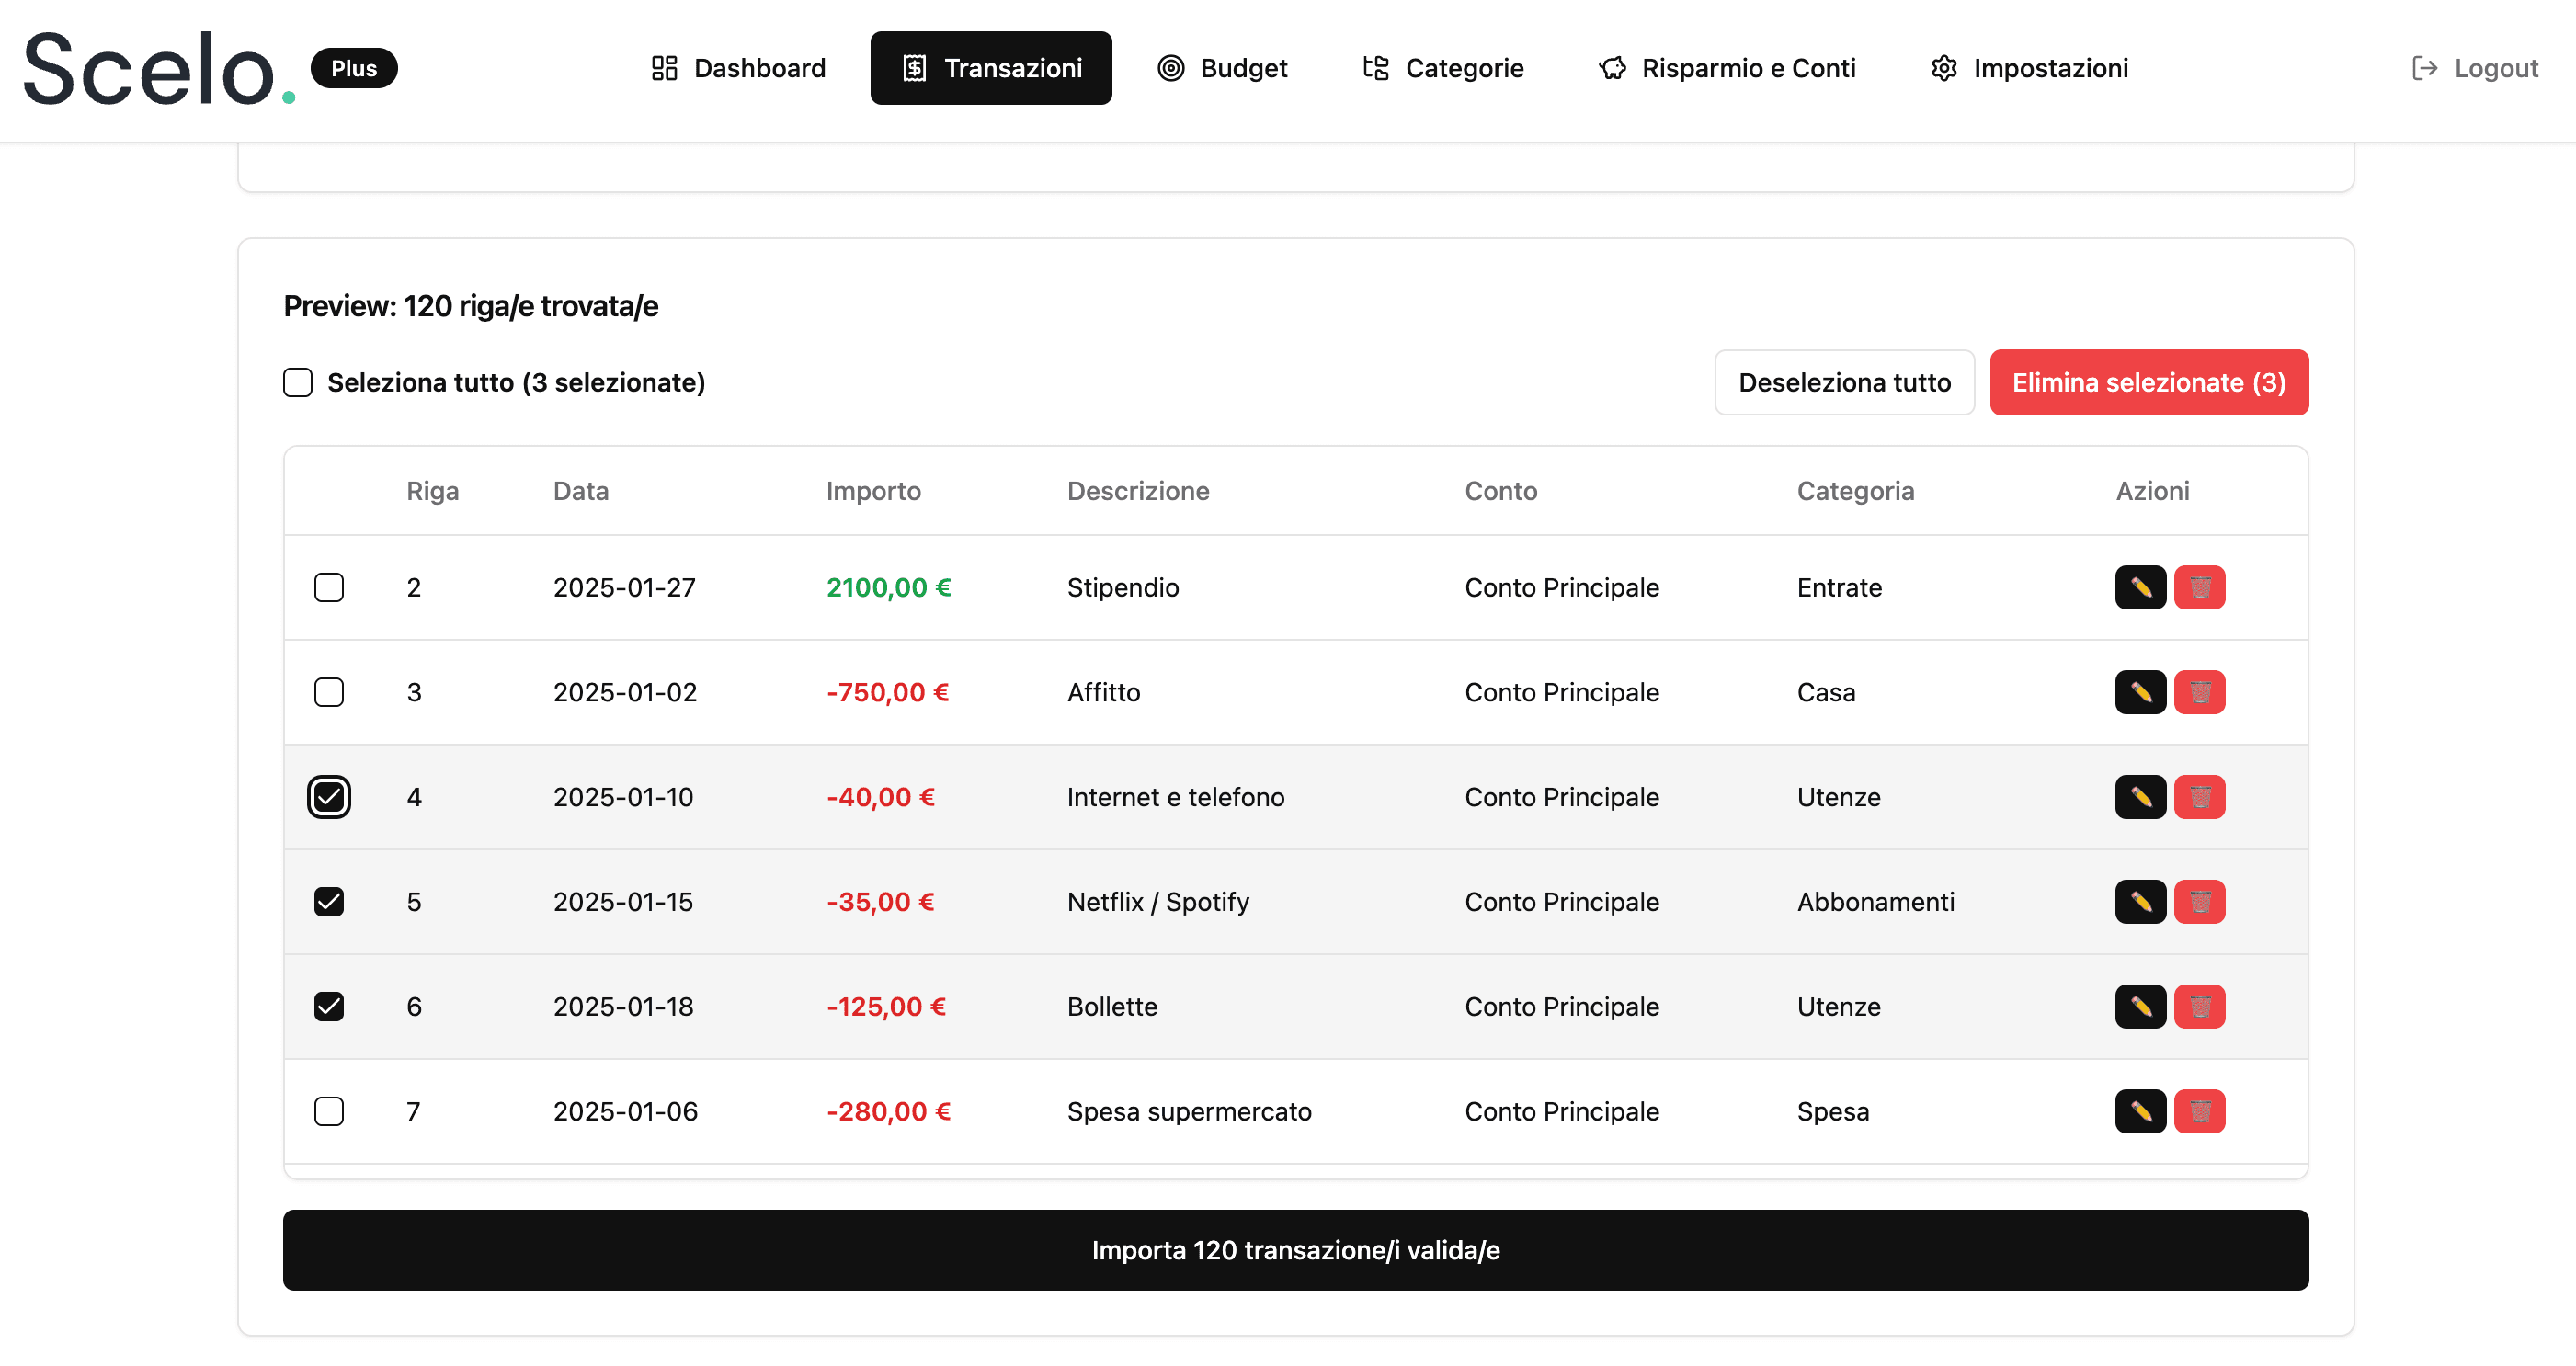This screenshot has width=2576, height=1366.
Task: Check the Seleziona tutto checkbox
Action: [x=298, y=382]
